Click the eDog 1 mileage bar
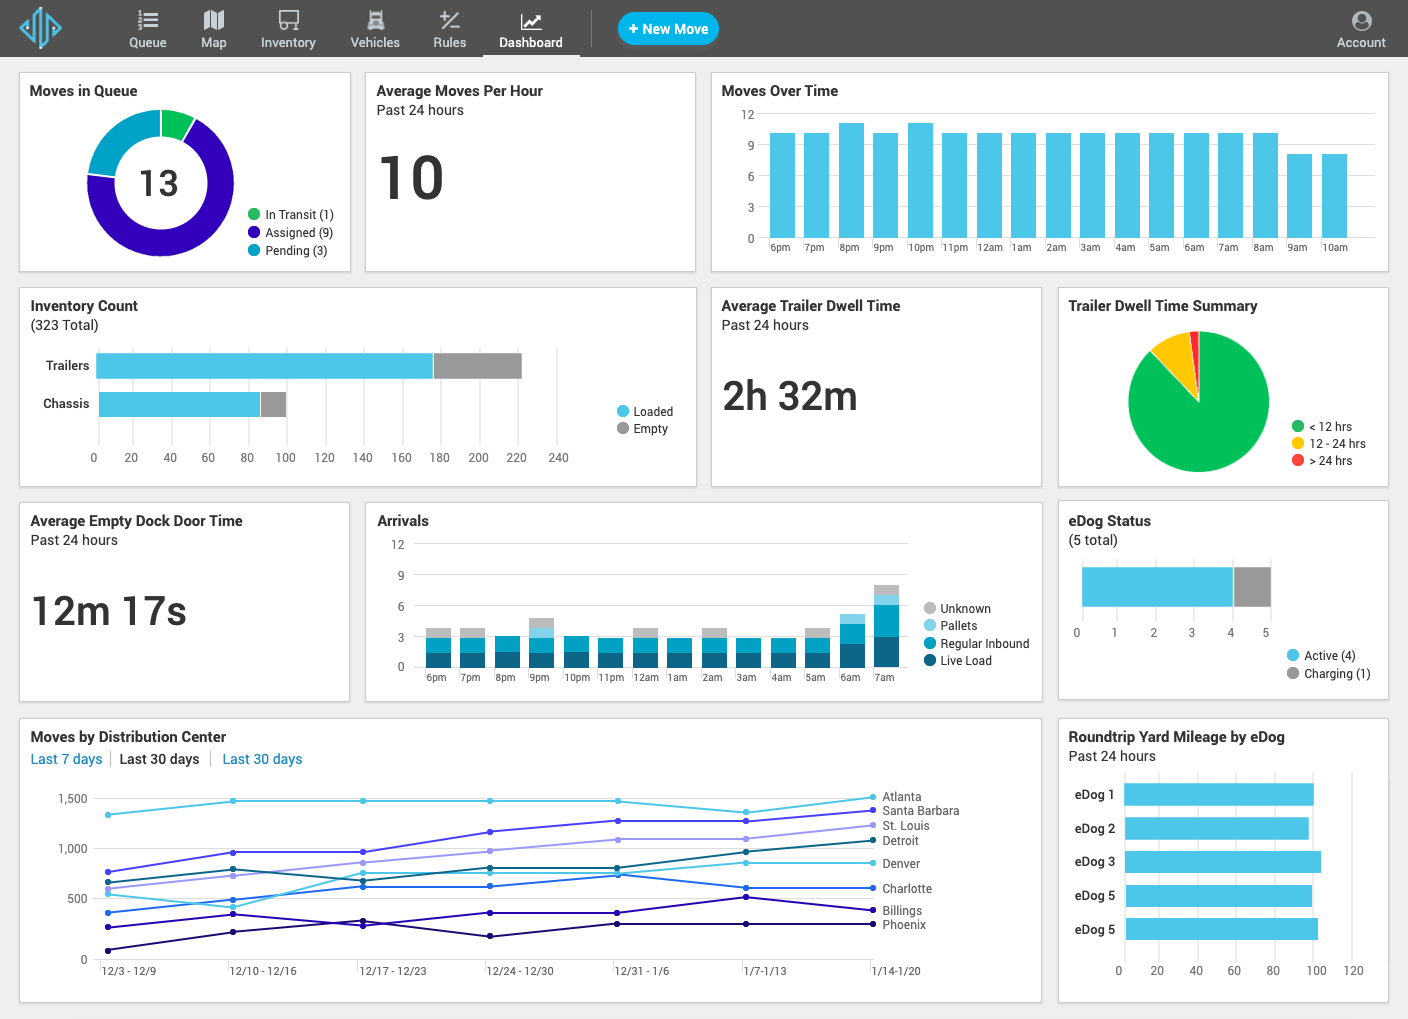This screenshot has height=1019, width=1408. pyautogui.click(x=1218, y=794)
